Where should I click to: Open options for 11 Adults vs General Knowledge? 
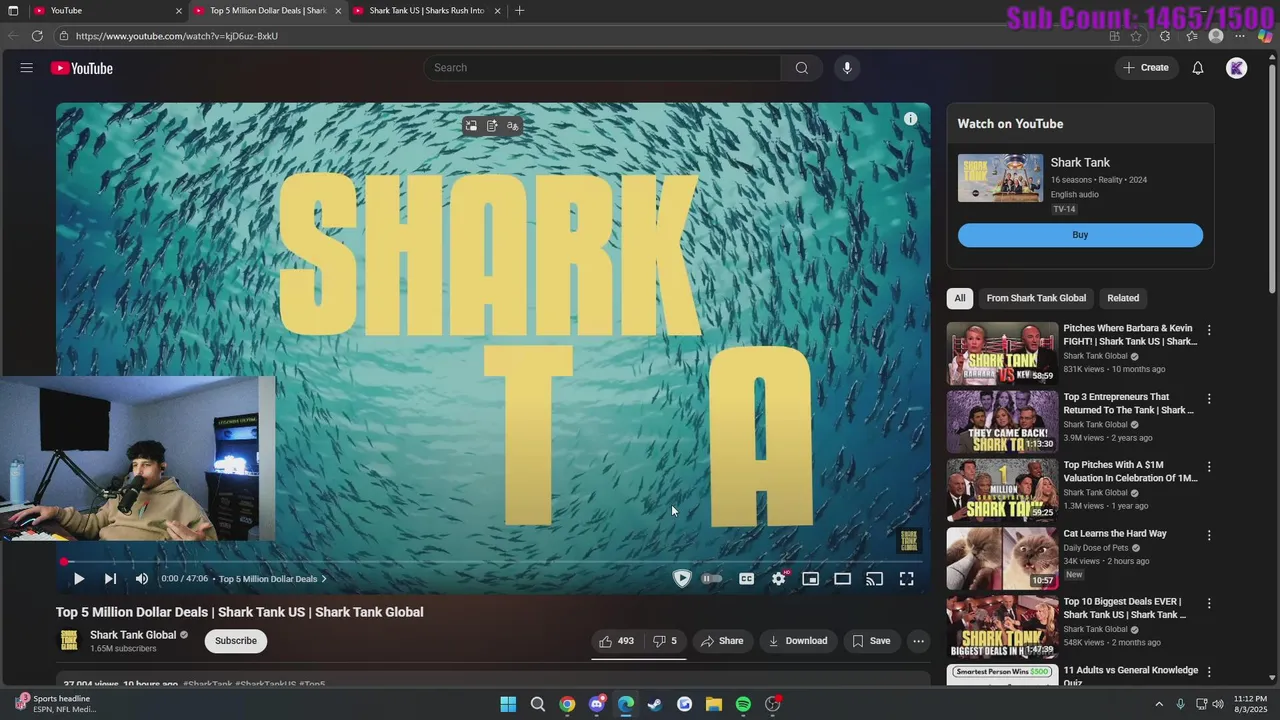pos(1209,672)
